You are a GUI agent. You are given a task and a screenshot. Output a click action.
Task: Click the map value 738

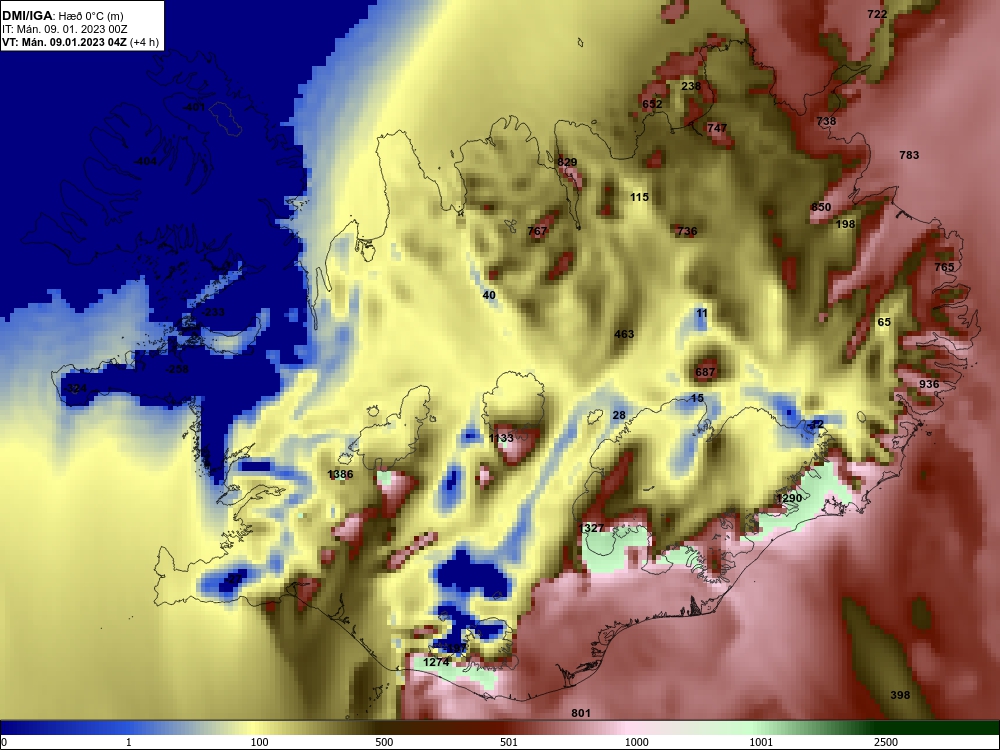pyautogui.click(x=826, y=121)
